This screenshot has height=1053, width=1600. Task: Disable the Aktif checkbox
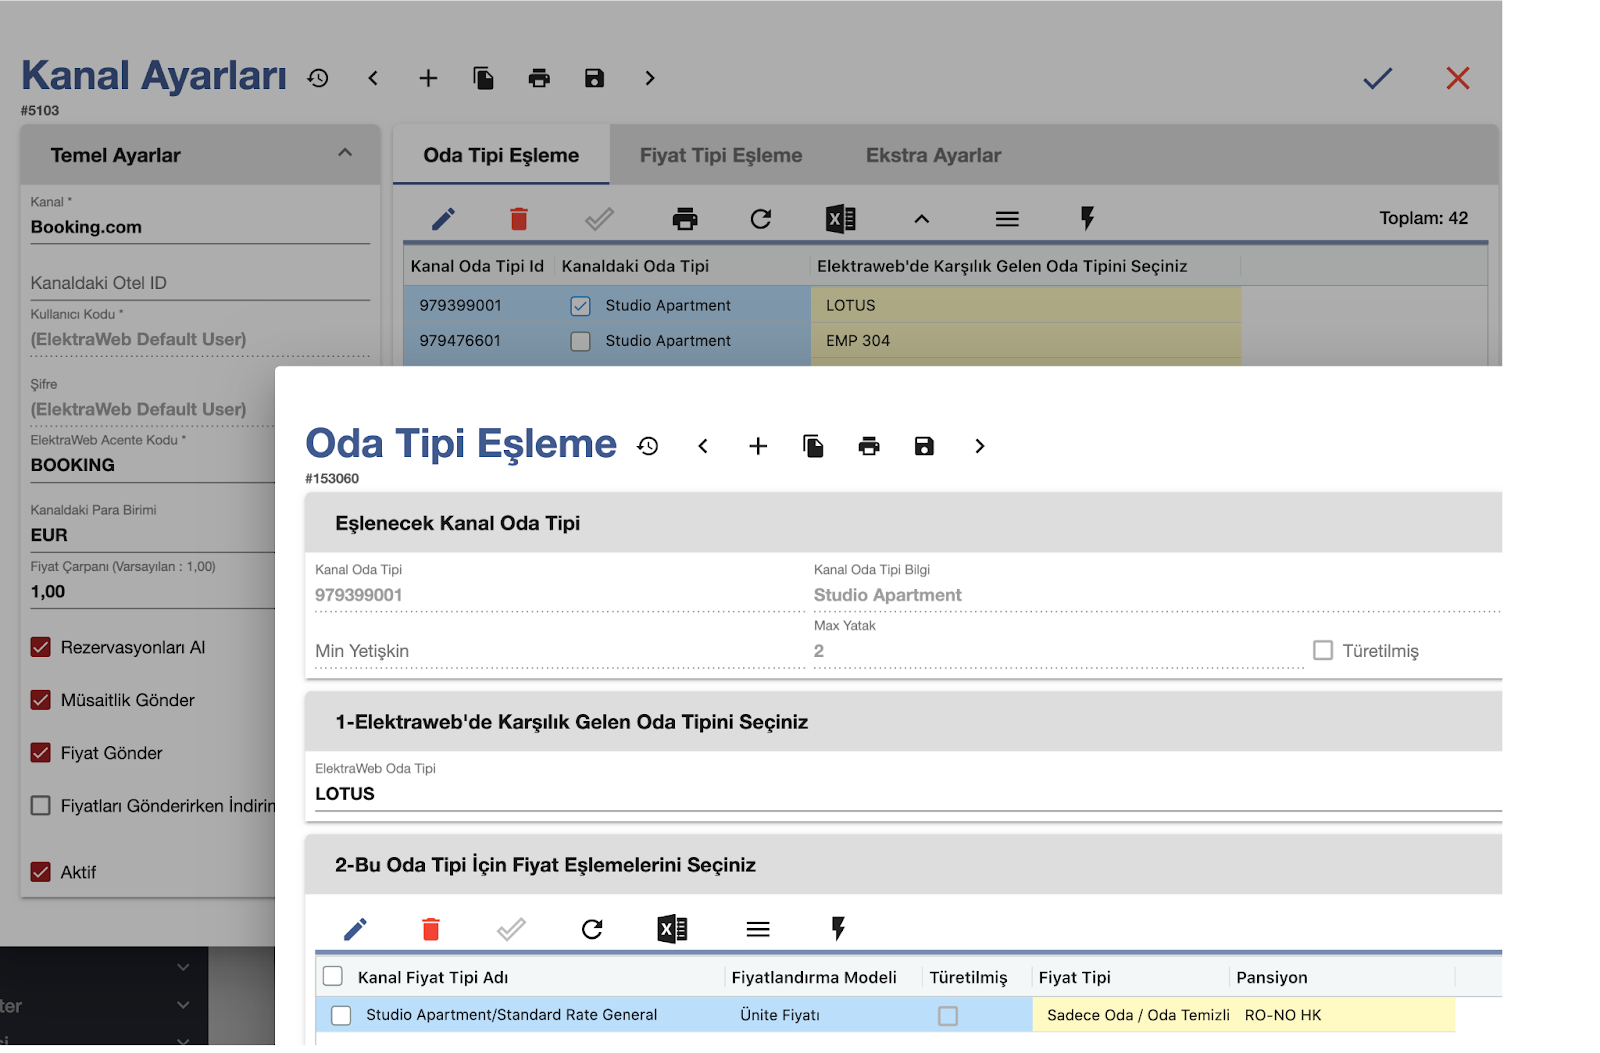pos(41,872)
